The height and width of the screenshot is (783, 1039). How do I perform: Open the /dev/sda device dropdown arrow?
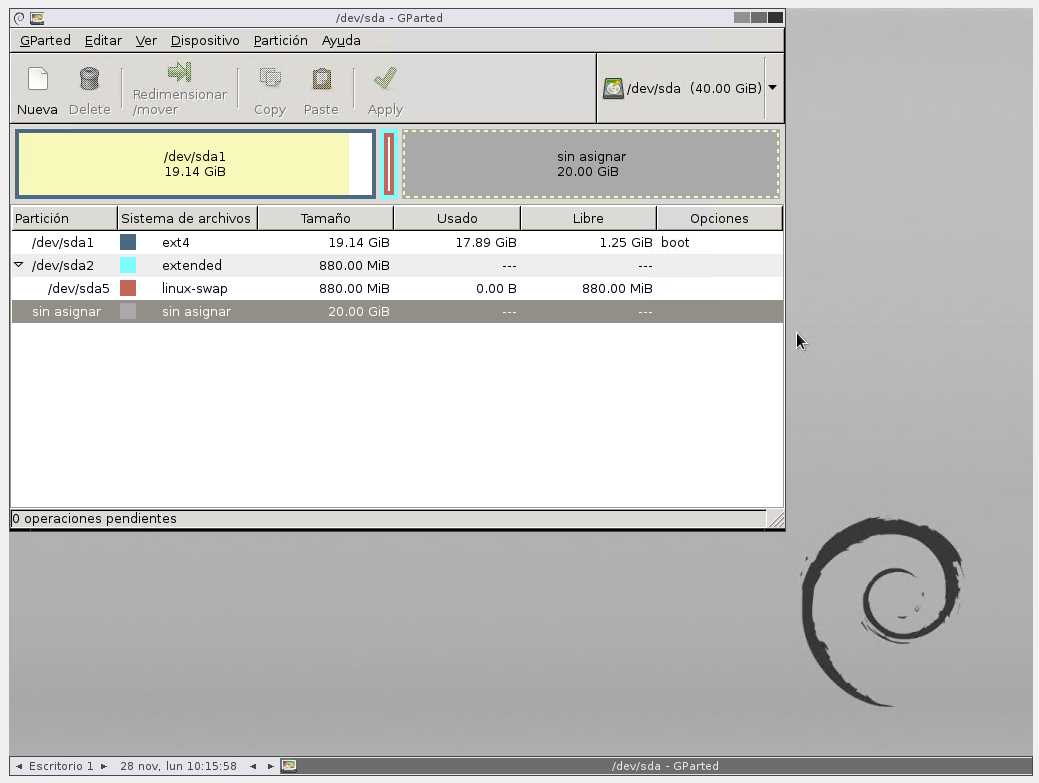pyautogui.click(x=773, y=87)
